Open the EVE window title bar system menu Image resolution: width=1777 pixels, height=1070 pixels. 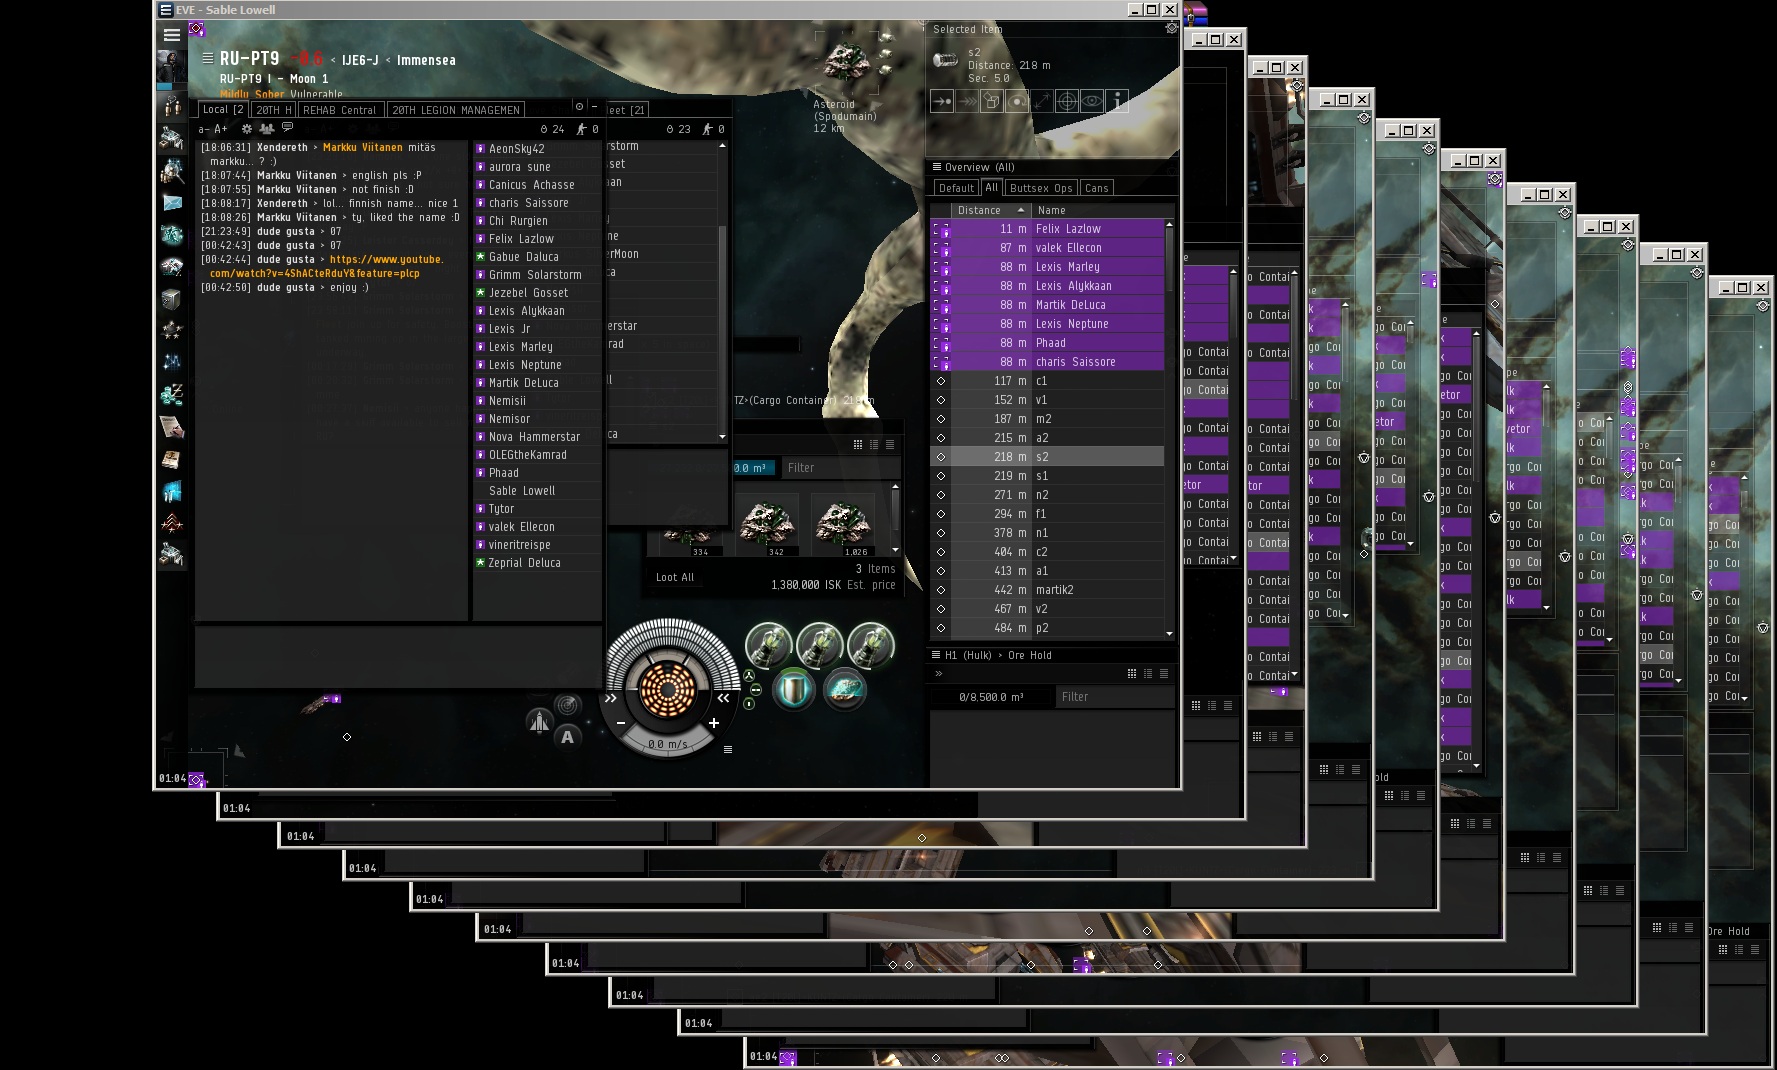coord(166,10)
